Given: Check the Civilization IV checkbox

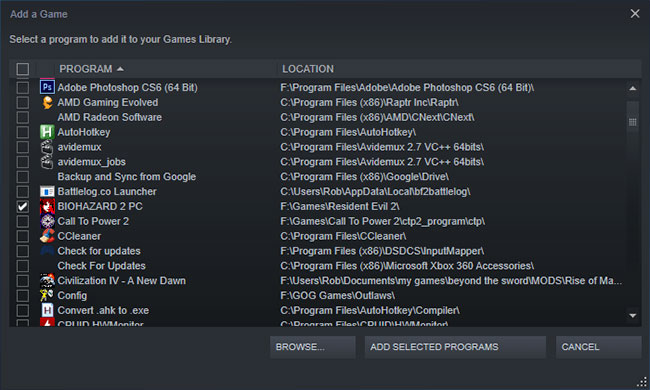Looking at the screenshot, I should pyautogui.click(x=23, y=281).
